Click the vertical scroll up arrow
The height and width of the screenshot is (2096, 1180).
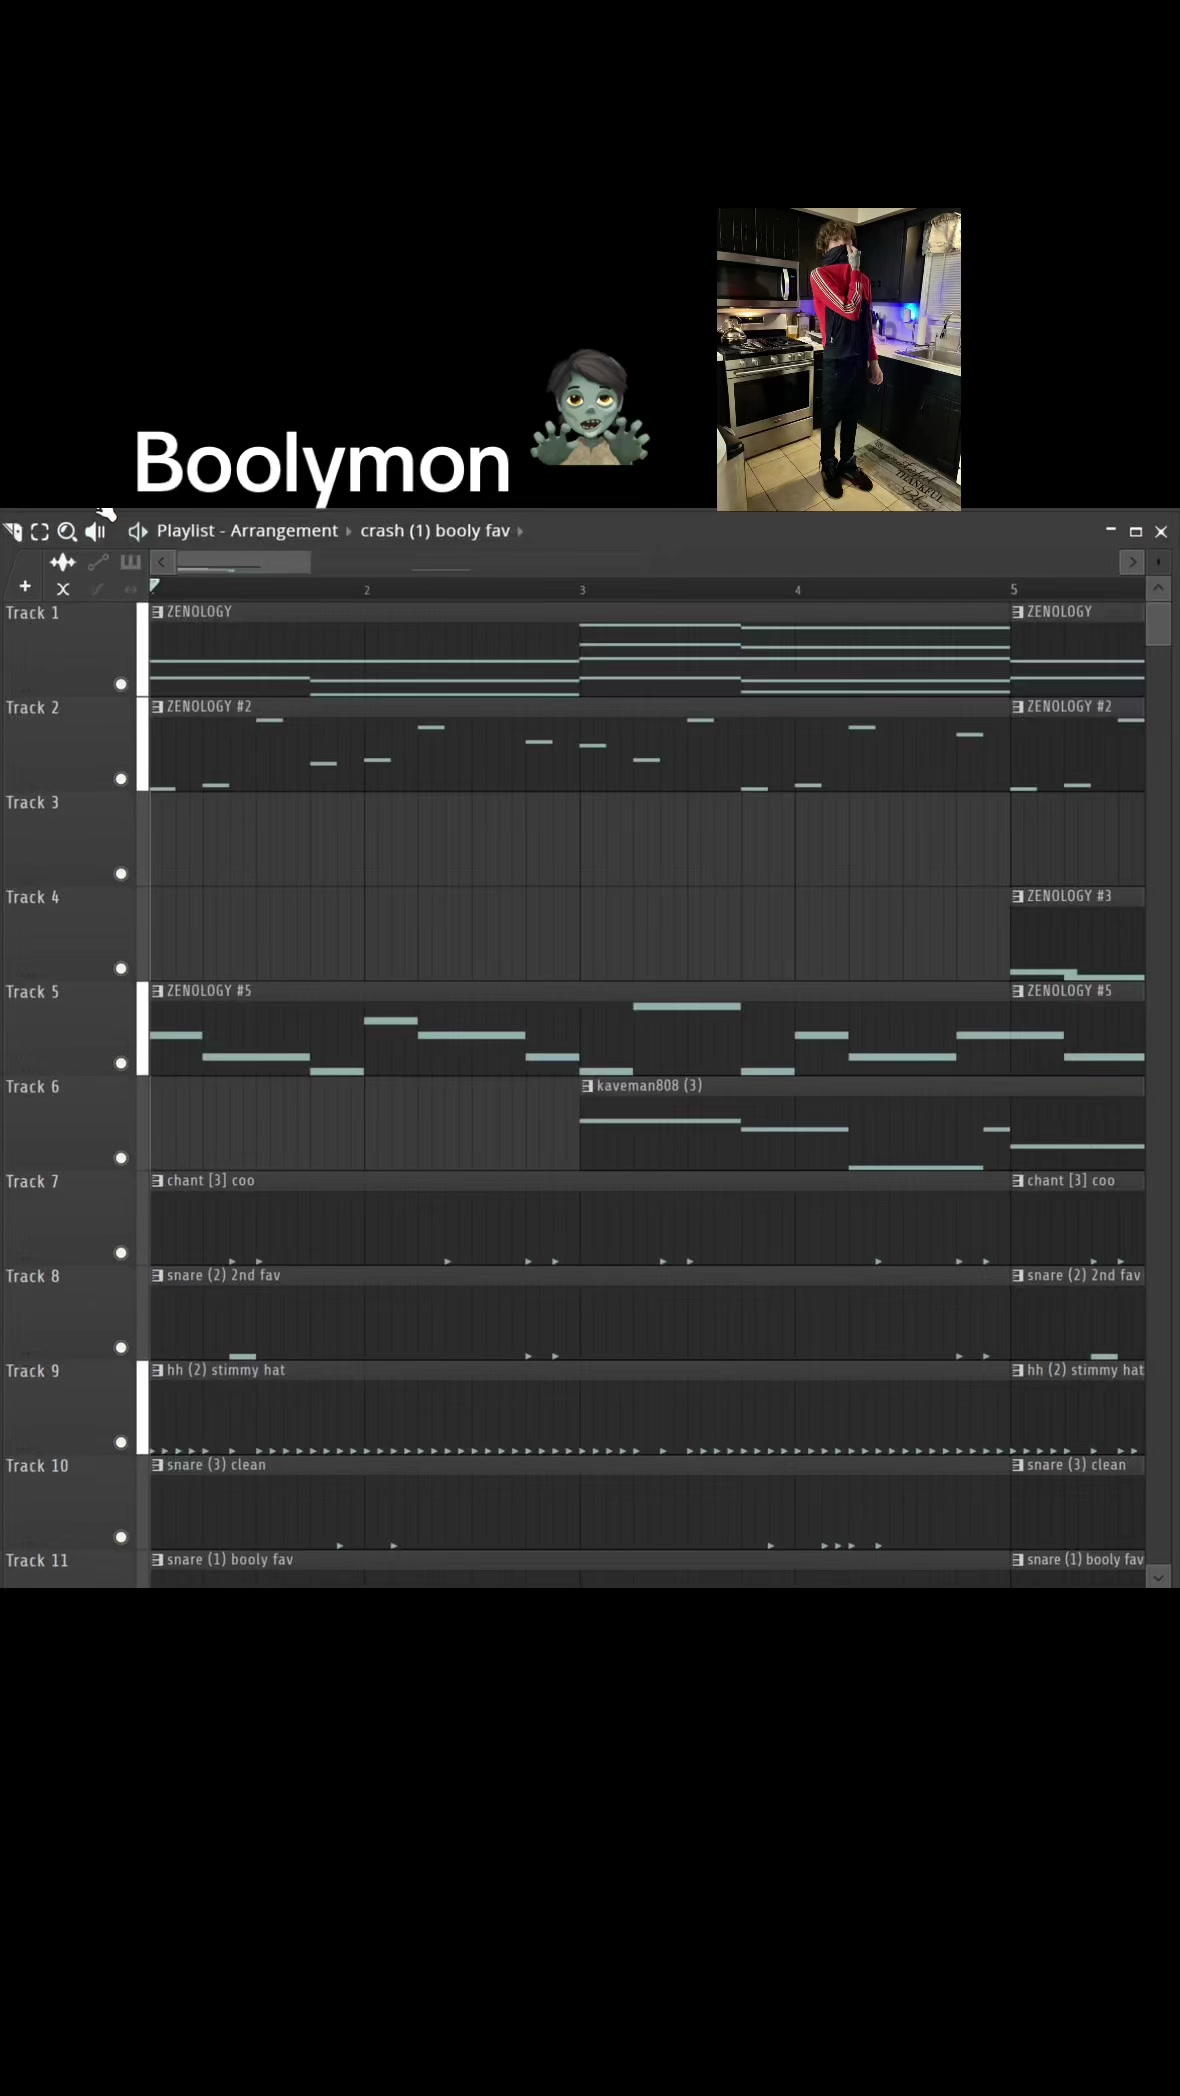(1158, 588)
